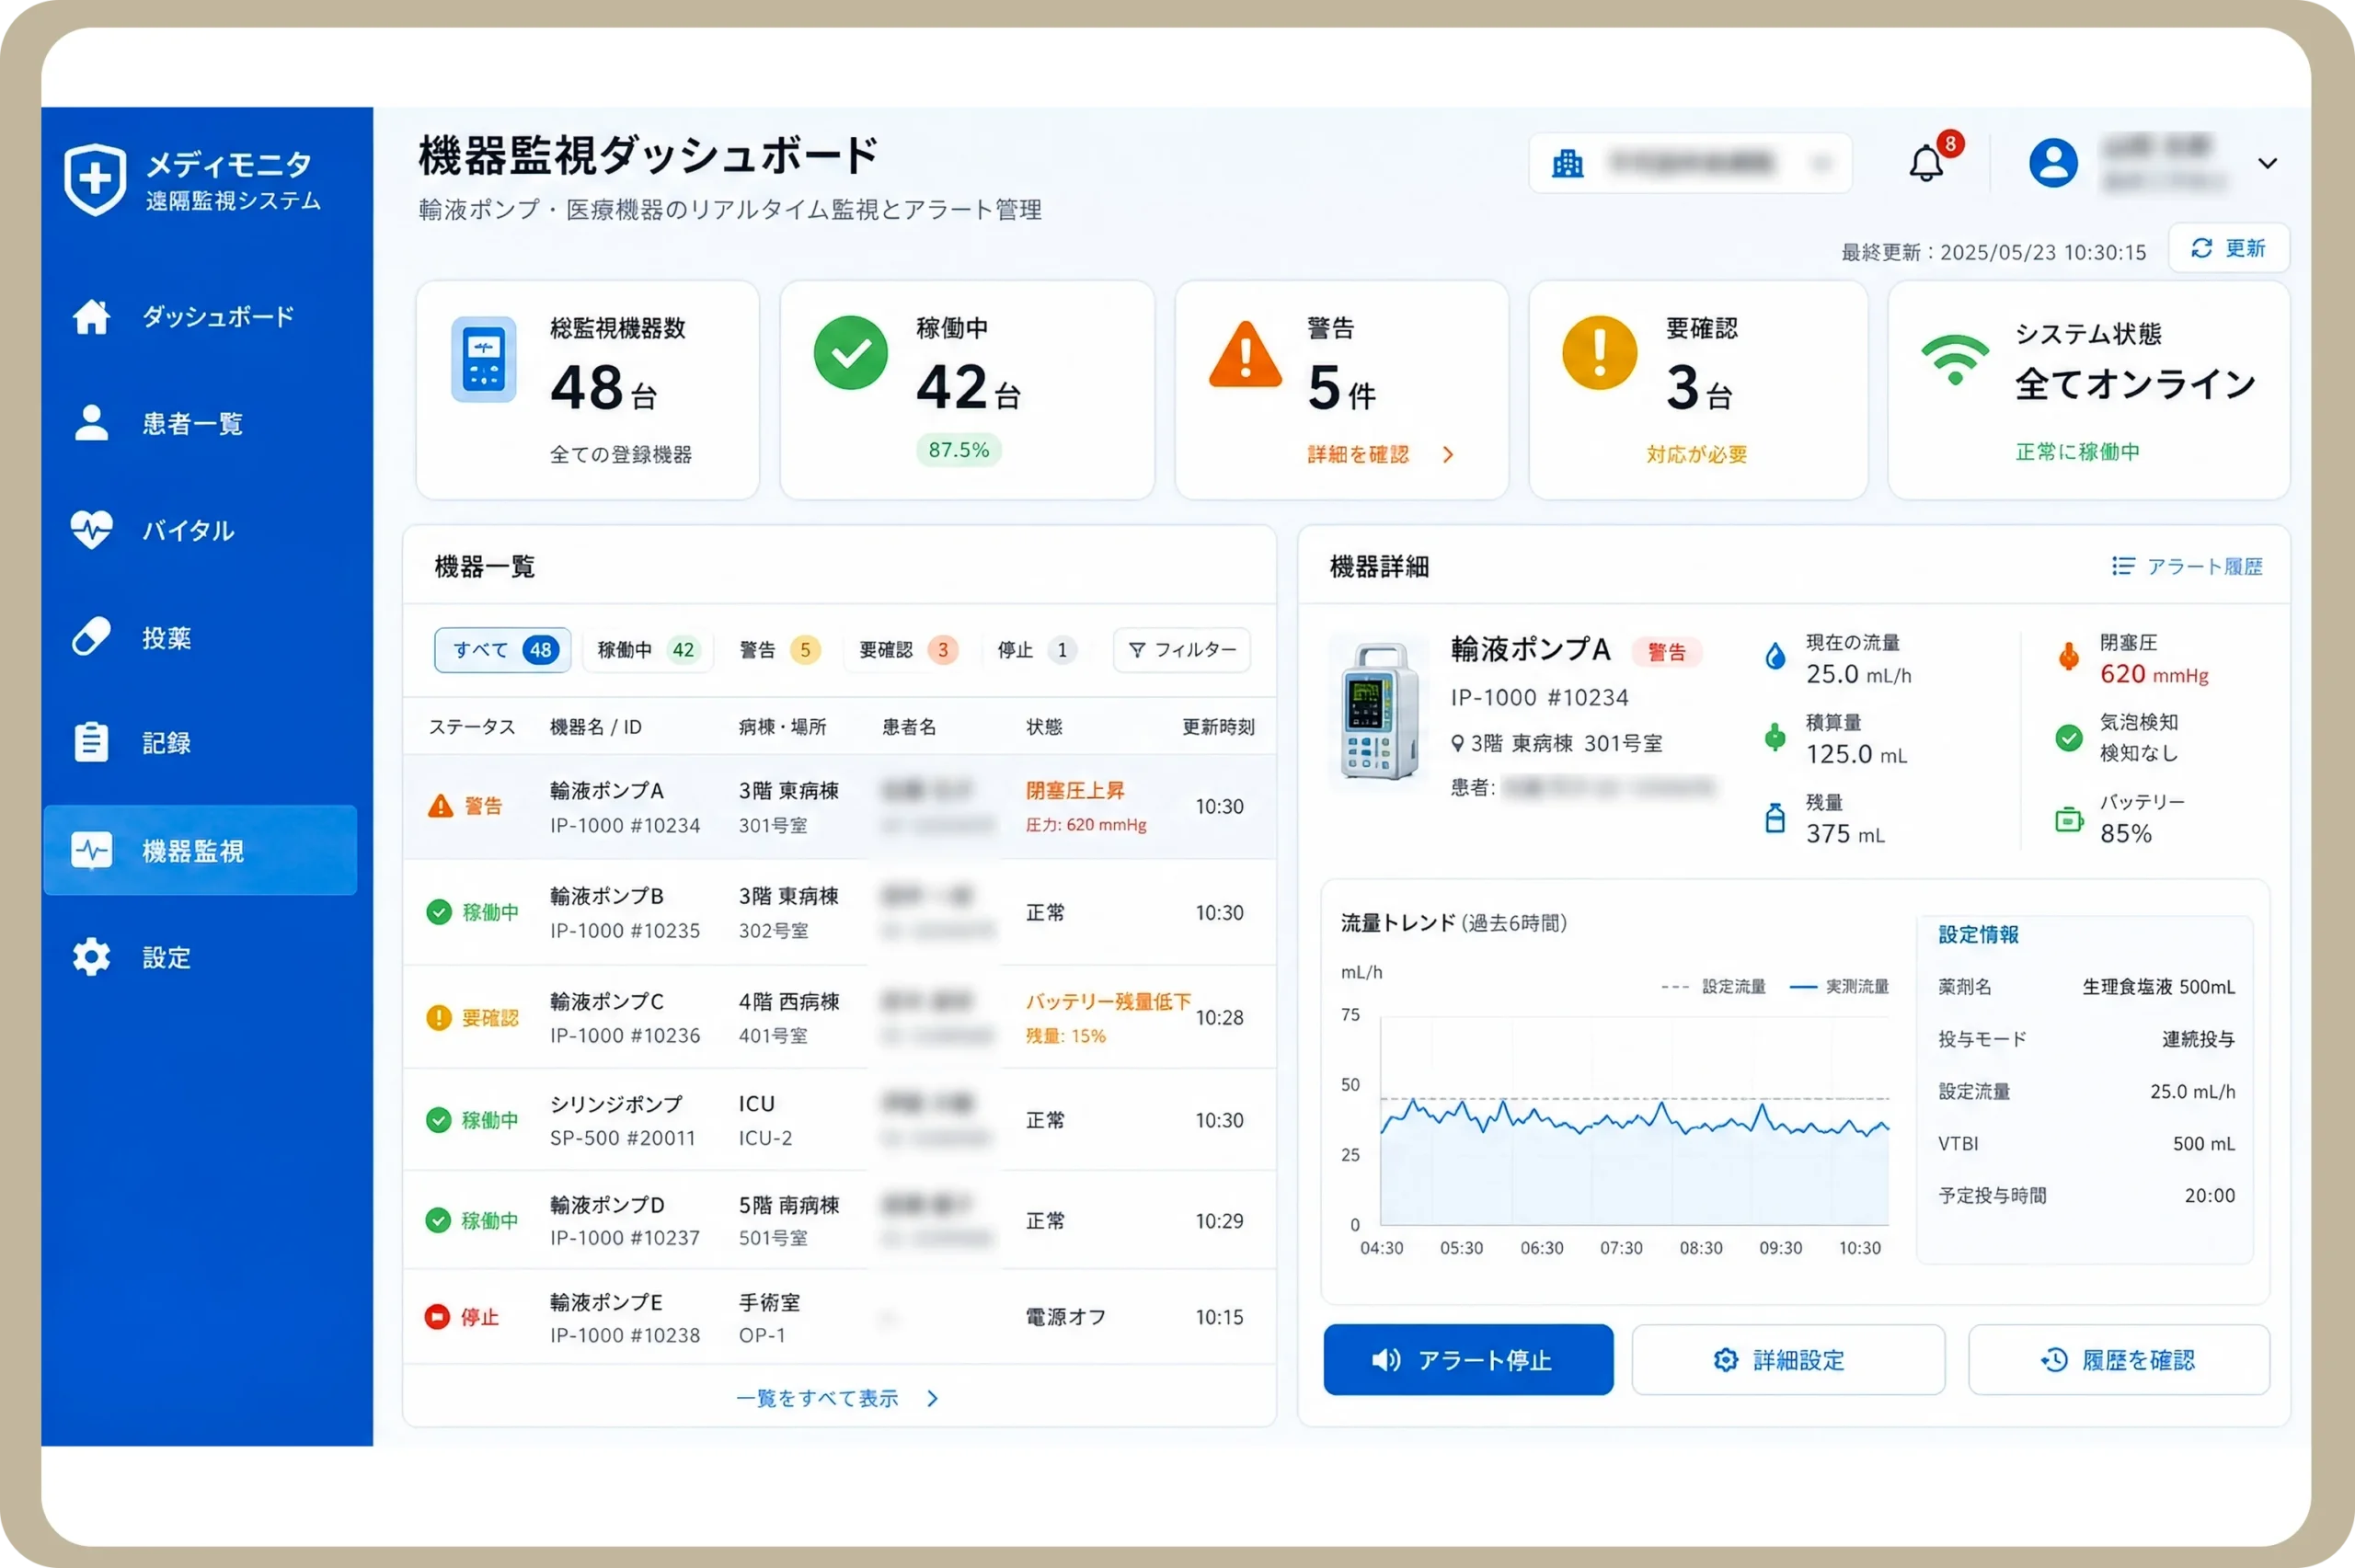Click the wifi icon on システム状態 card
Screen dimensions: 2355x1568
click(x=1955, y=360)
